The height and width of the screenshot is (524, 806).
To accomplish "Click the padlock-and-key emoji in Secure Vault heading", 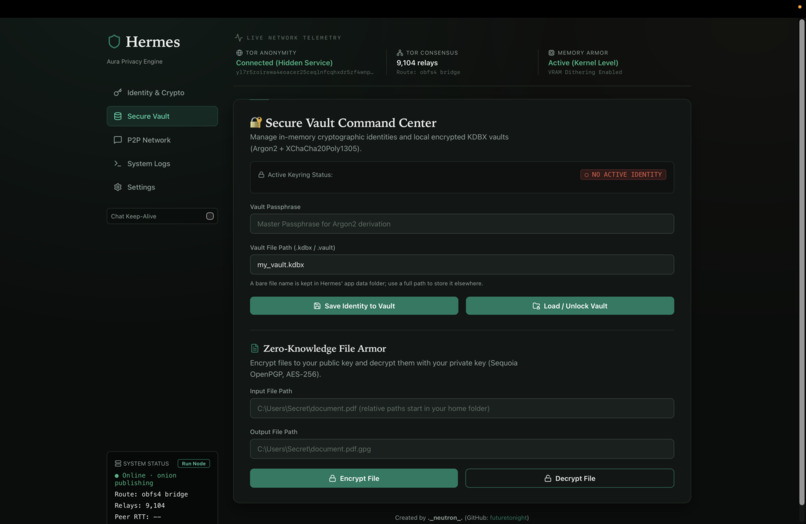I will [256, 122].
